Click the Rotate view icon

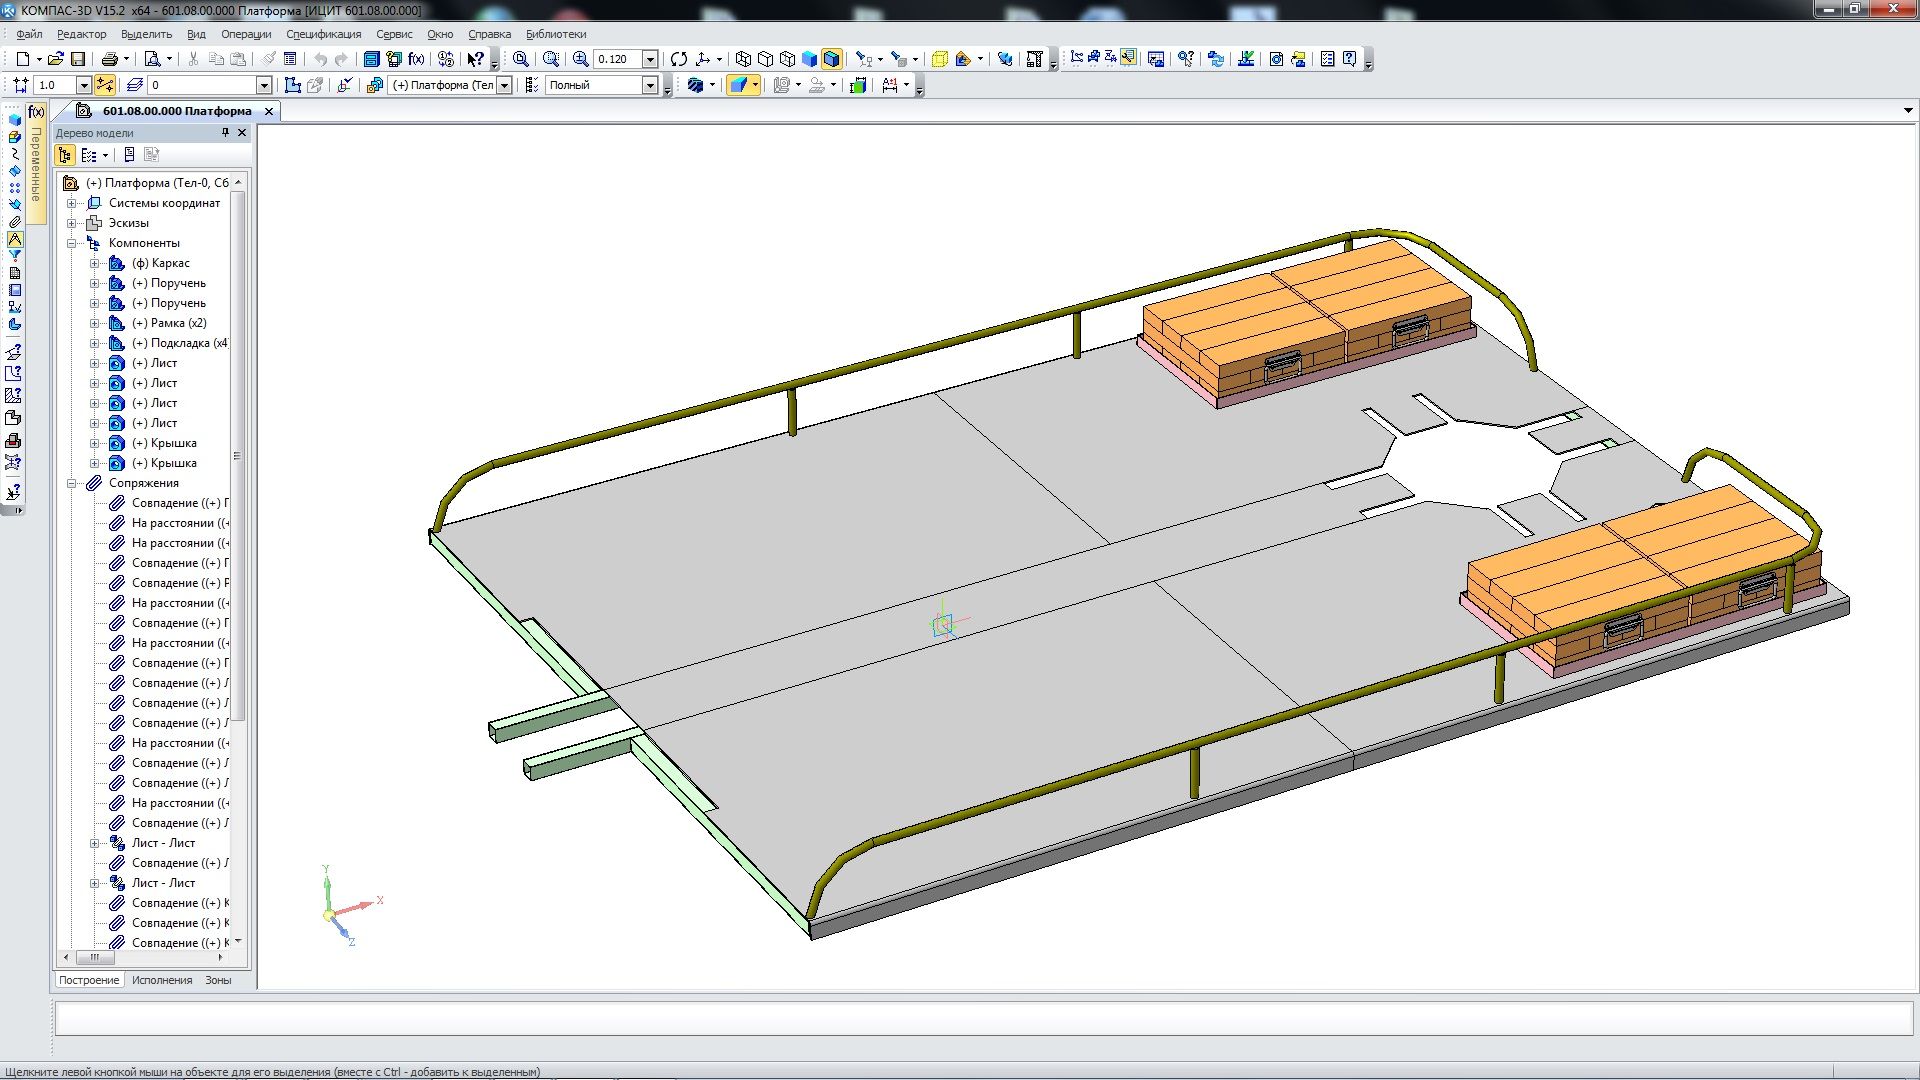click(679, 59)
